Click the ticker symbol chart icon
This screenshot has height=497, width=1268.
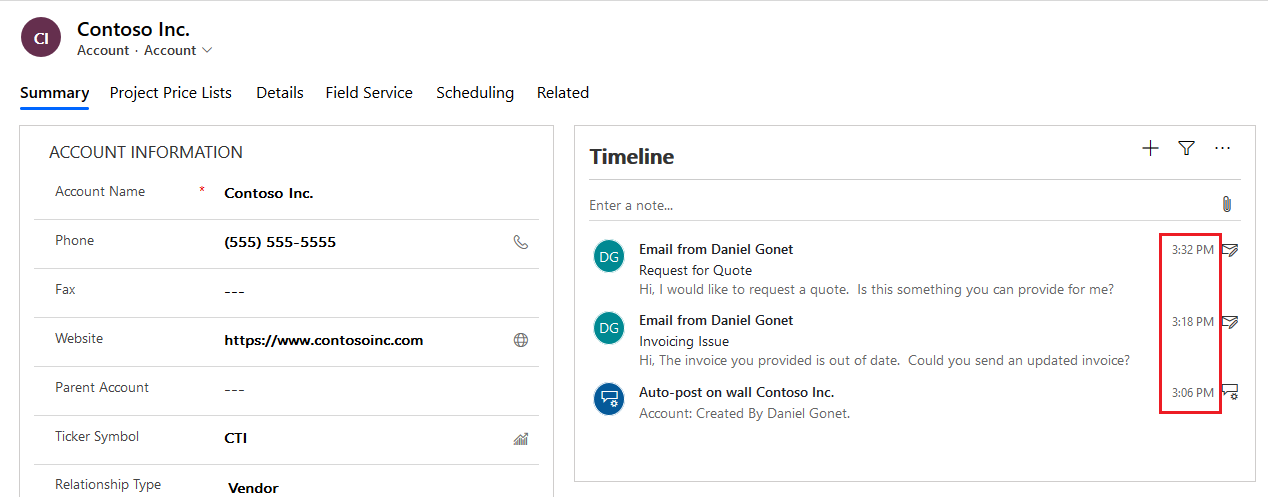coord(520,438)
